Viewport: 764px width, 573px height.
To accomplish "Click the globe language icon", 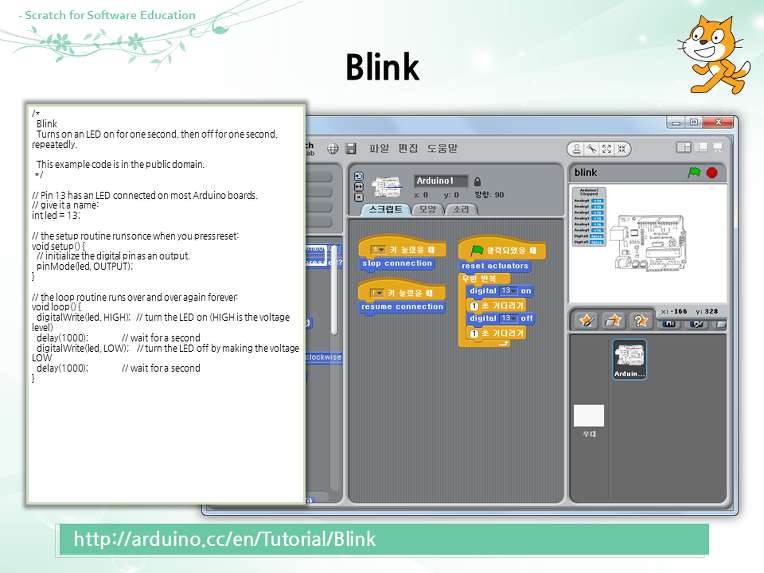I will coord(333,149).
